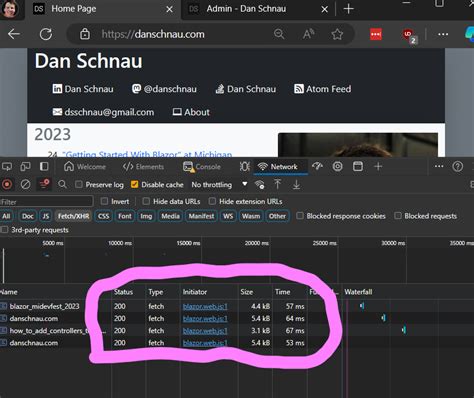
Task: Click the network Filter text field
Action: 46,202
